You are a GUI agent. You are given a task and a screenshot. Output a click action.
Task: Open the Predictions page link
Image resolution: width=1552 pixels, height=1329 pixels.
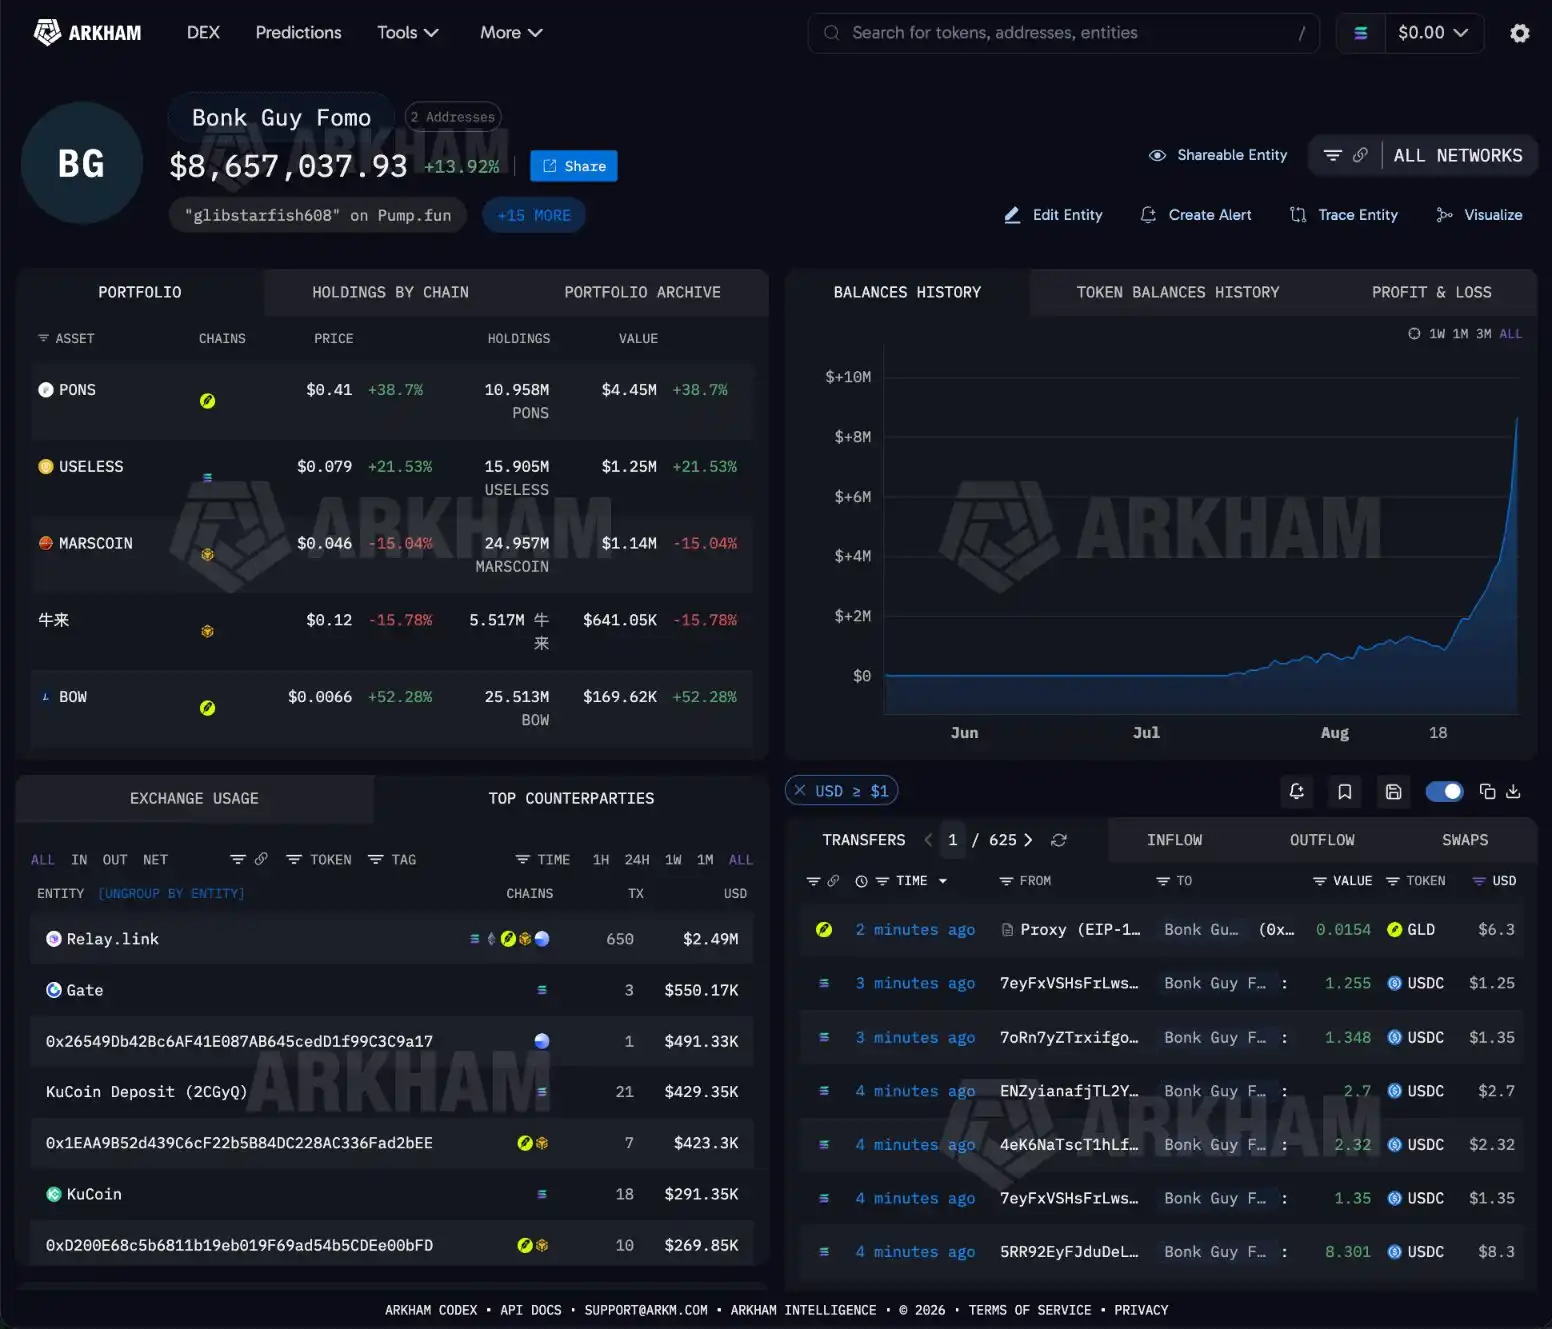[x=298, y=33]
